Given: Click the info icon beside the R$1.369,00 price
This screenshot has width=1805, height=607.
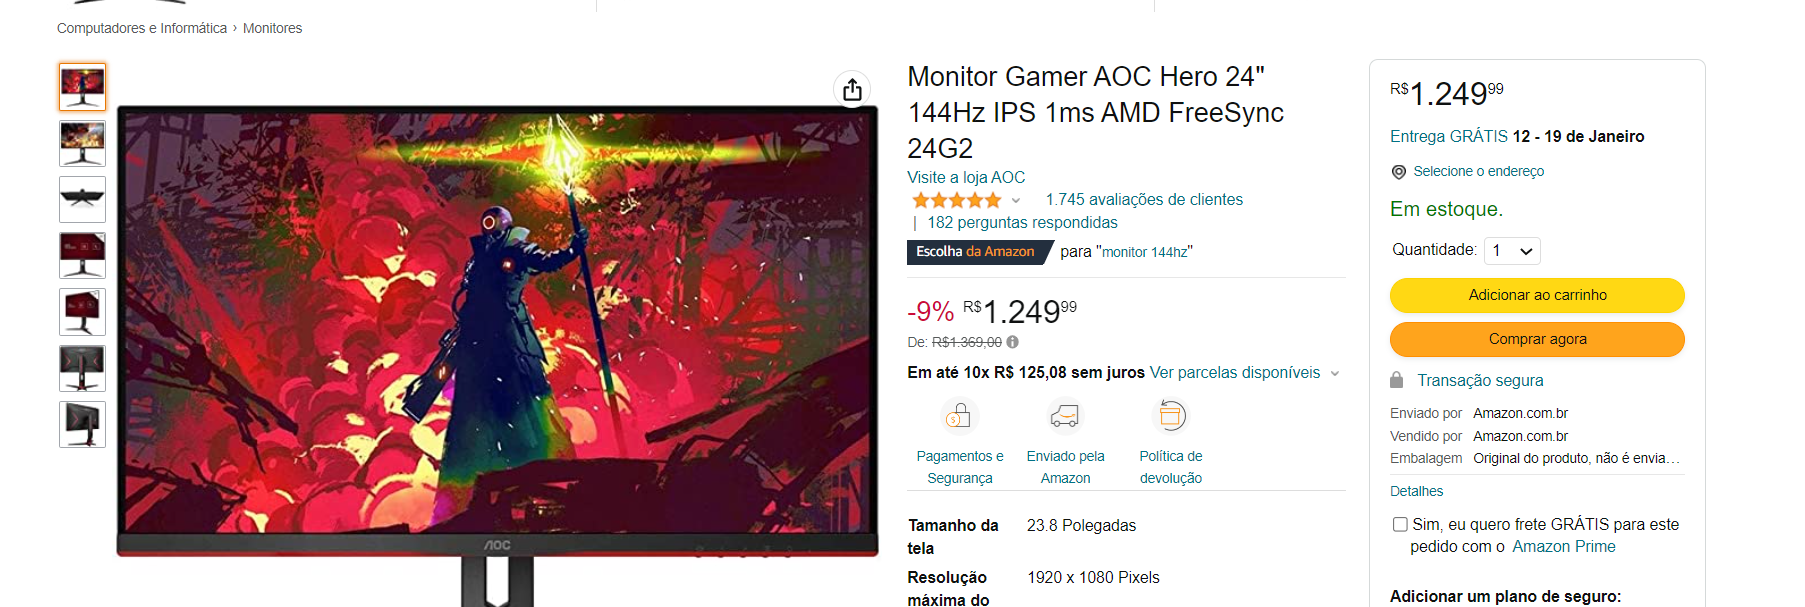Looking at the screenshot, I should (x=1013, y=342).
